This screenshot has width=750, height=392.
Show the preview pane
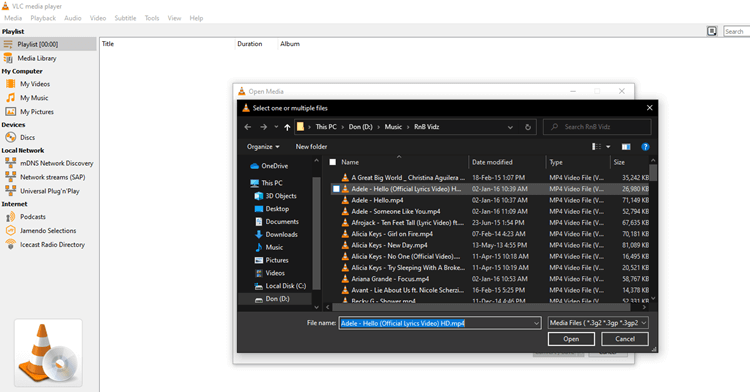point(626,147)
